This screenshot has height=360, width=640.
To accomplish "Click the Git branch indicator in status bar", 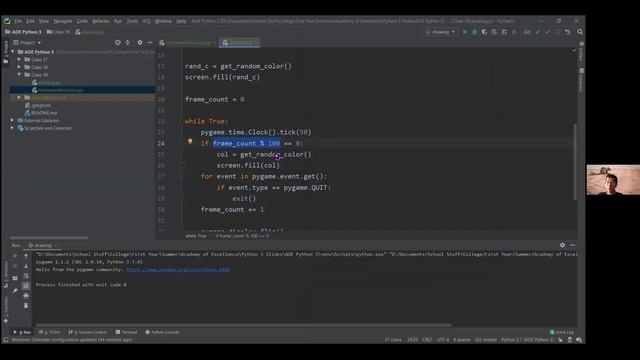I will point(486,340).
